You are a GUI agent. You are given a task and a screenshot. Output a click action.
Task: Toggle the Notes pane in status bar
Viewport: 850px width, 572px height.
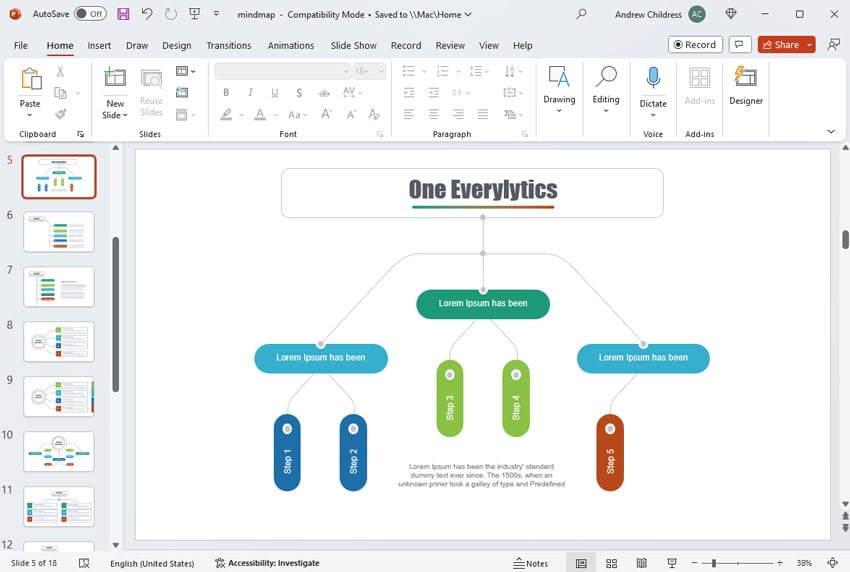click(x=531, y=563)
